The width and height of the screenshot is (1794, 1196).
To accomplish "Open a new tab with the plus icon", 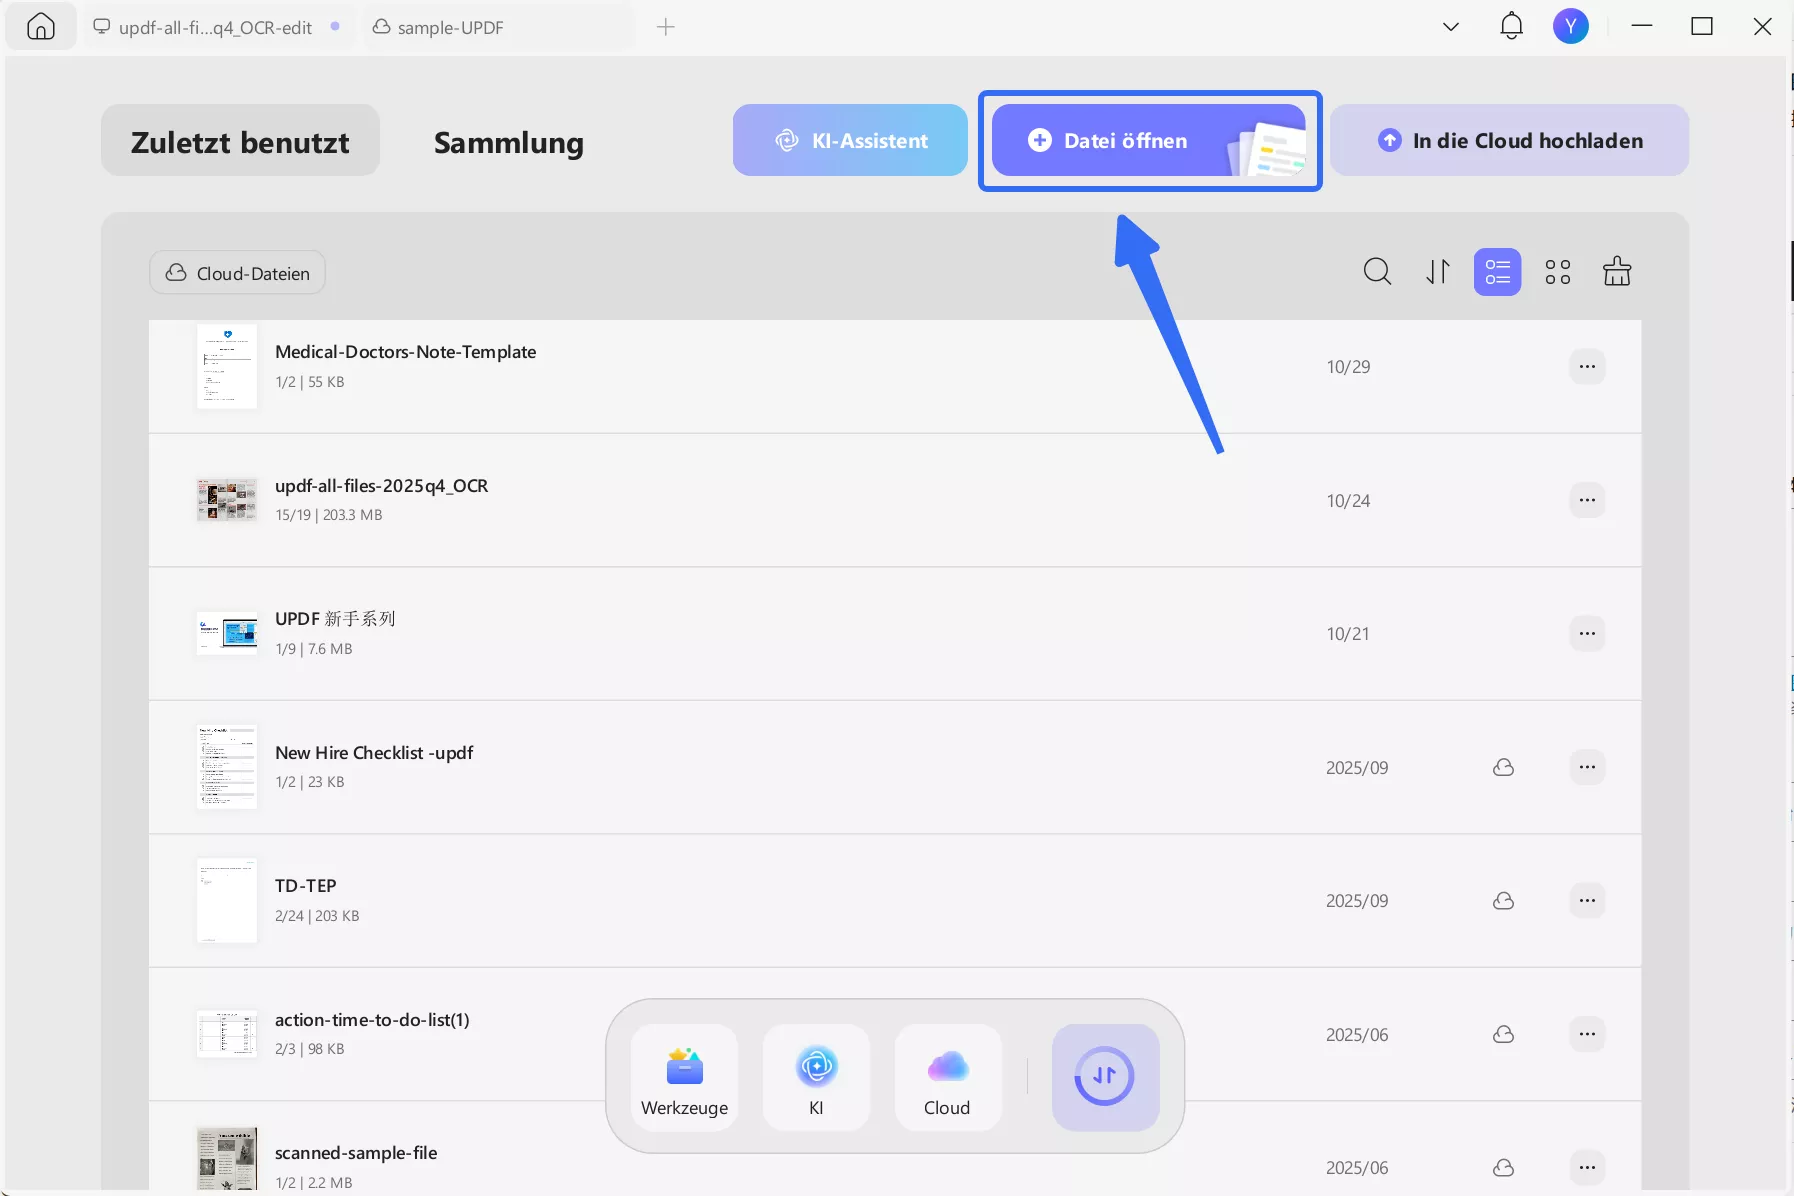I will pos(666,27).
